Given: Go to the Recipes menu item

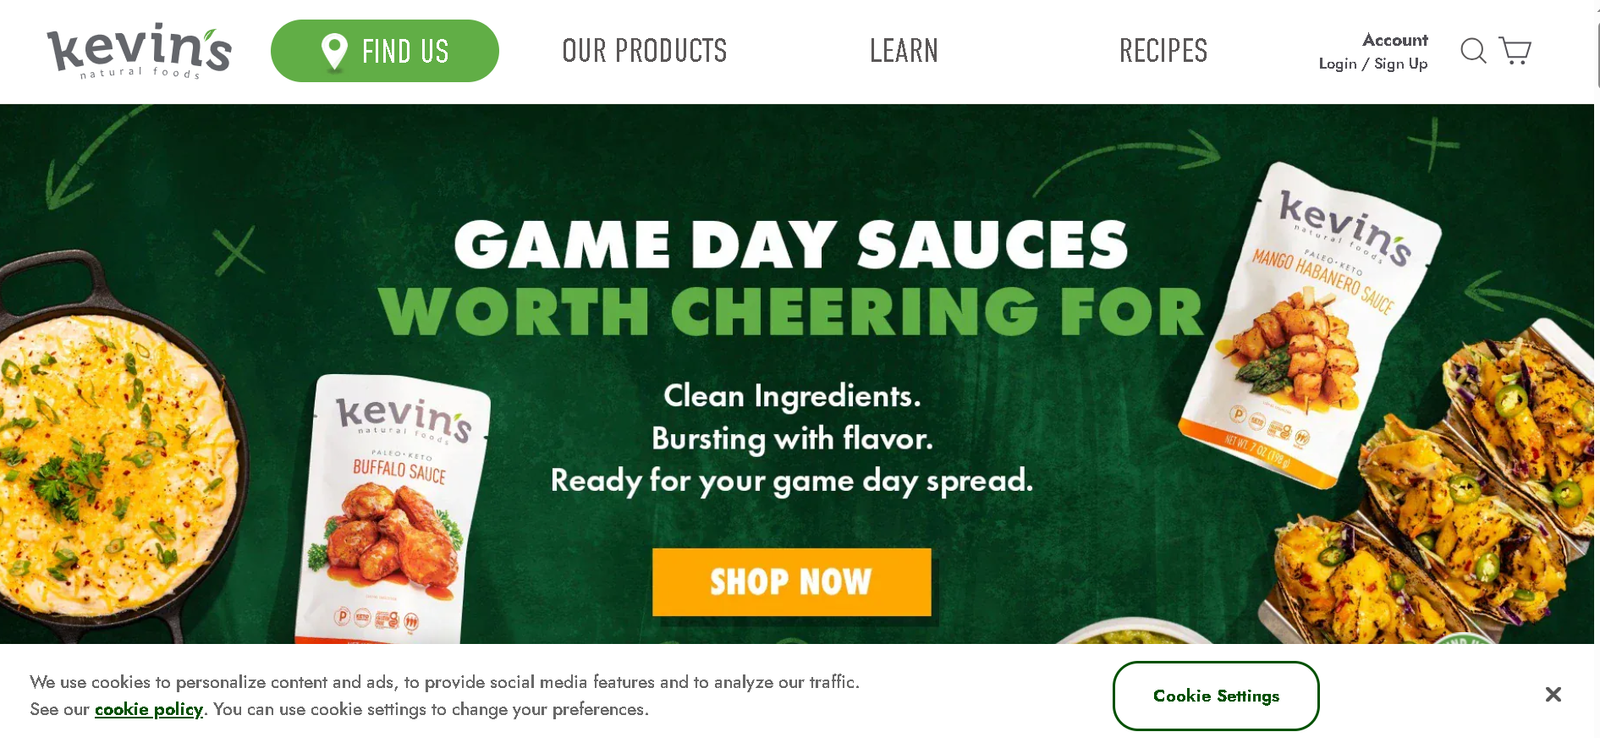Looking at the screenshot, I should (x=1163, y=51).
